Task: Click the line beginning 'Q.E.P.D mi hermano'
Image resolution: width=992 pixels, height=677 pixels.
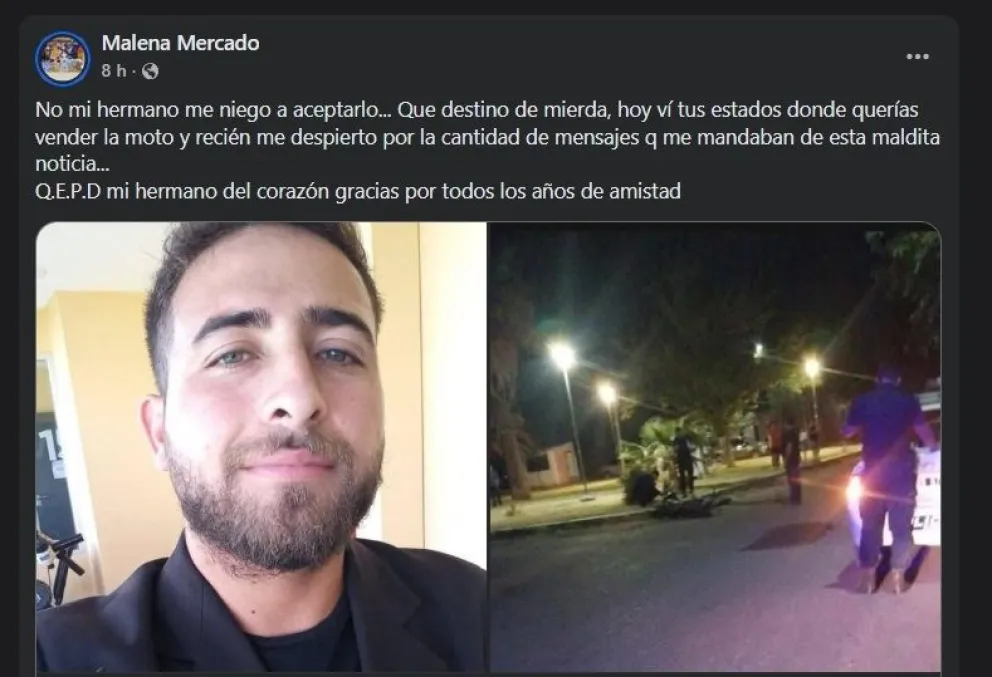Action: click(x=358, y=190)
